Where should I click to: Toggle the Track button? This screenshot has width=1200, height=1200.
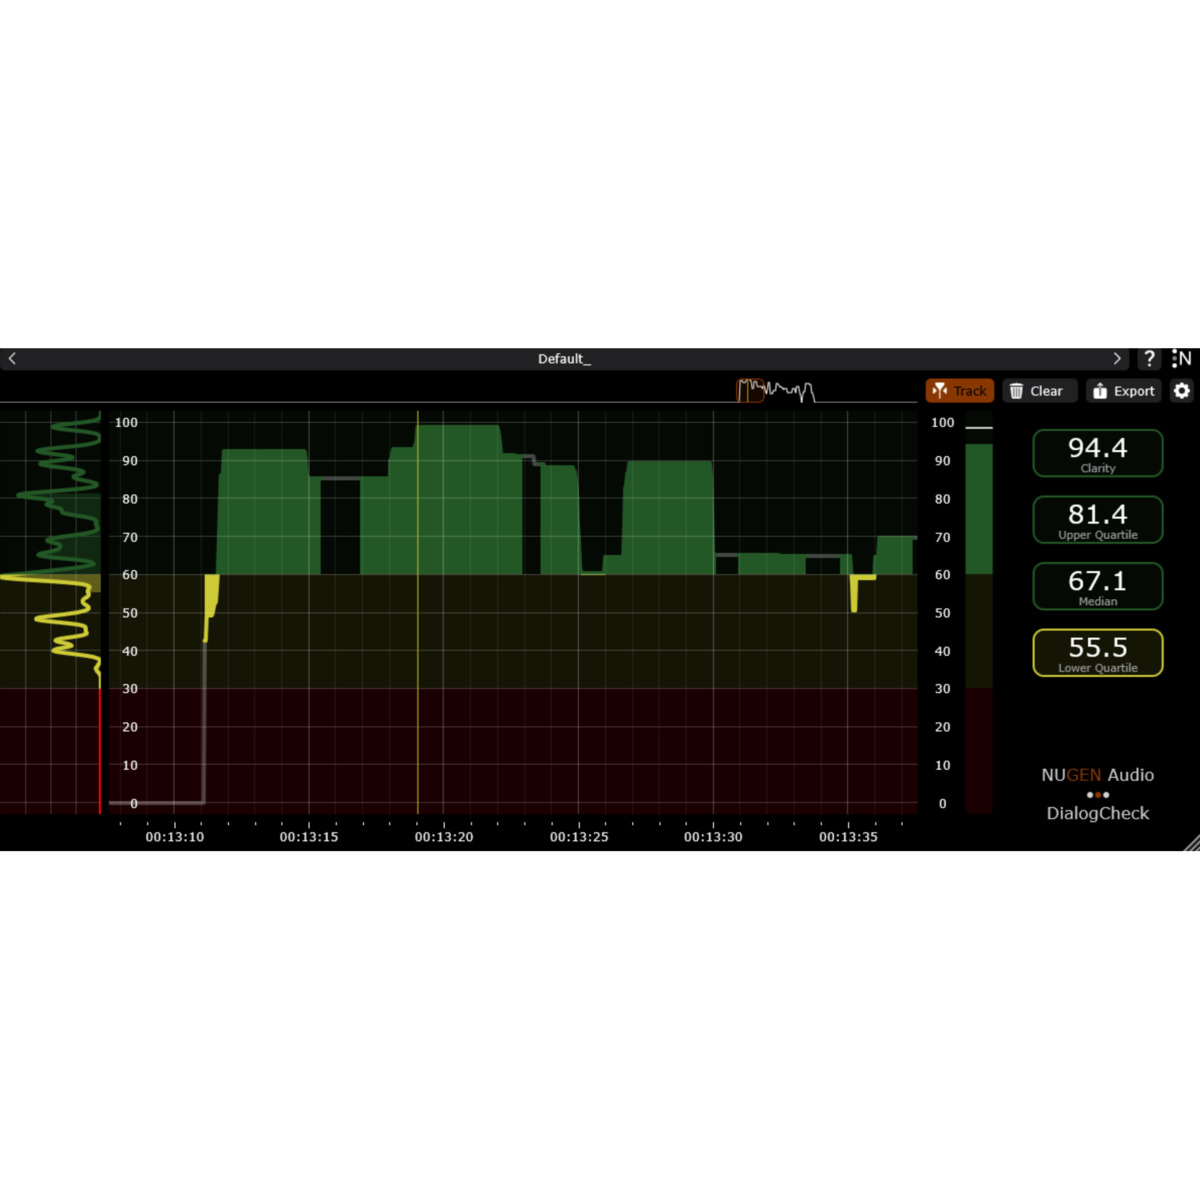pyautogui.click(x=960, y=391)
